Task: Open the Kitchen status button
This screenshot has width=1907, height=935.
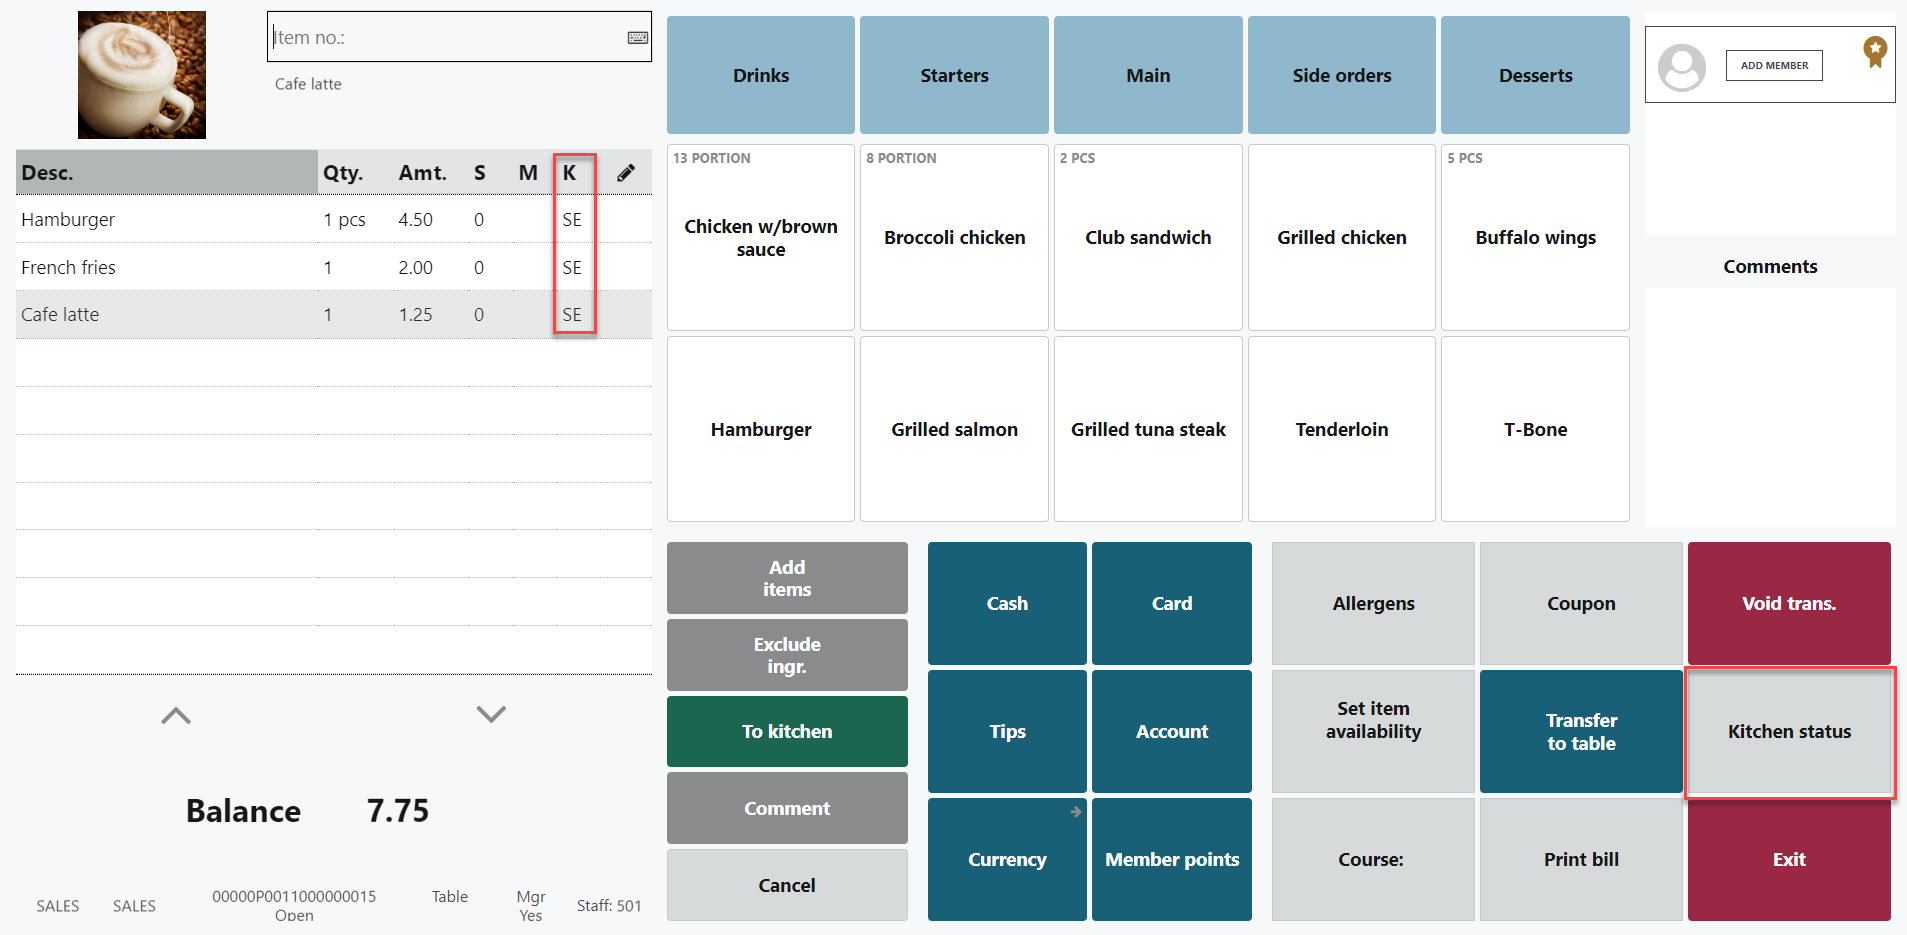Action: click(1789, 731)
